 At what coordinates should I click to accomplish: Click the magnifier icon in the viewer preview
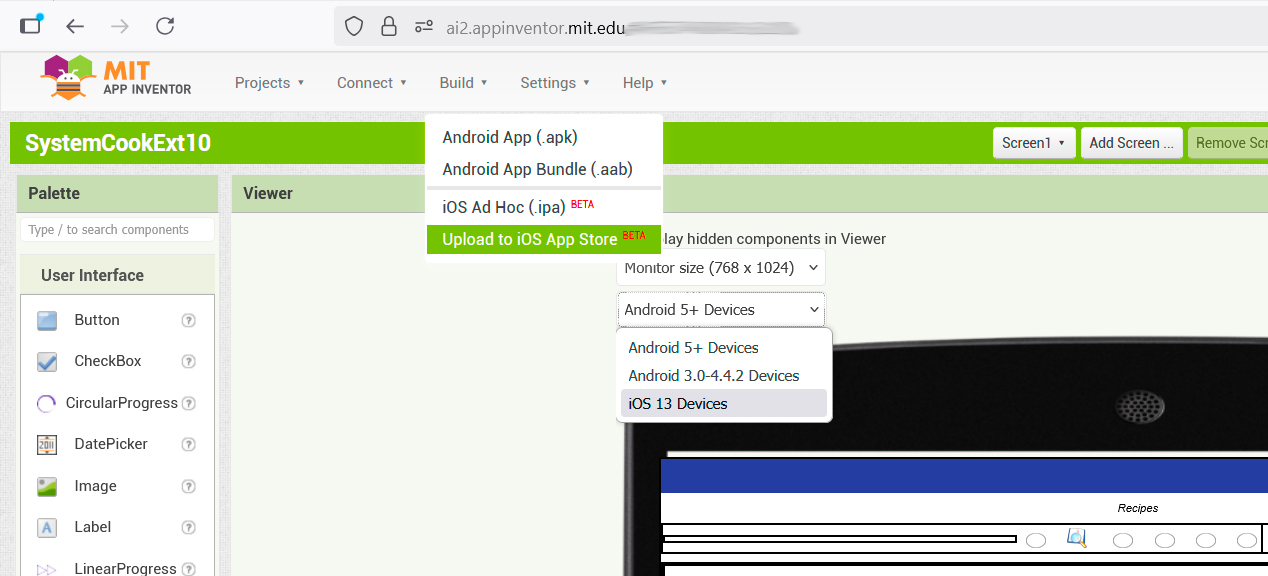click(x=1076, y=538)
